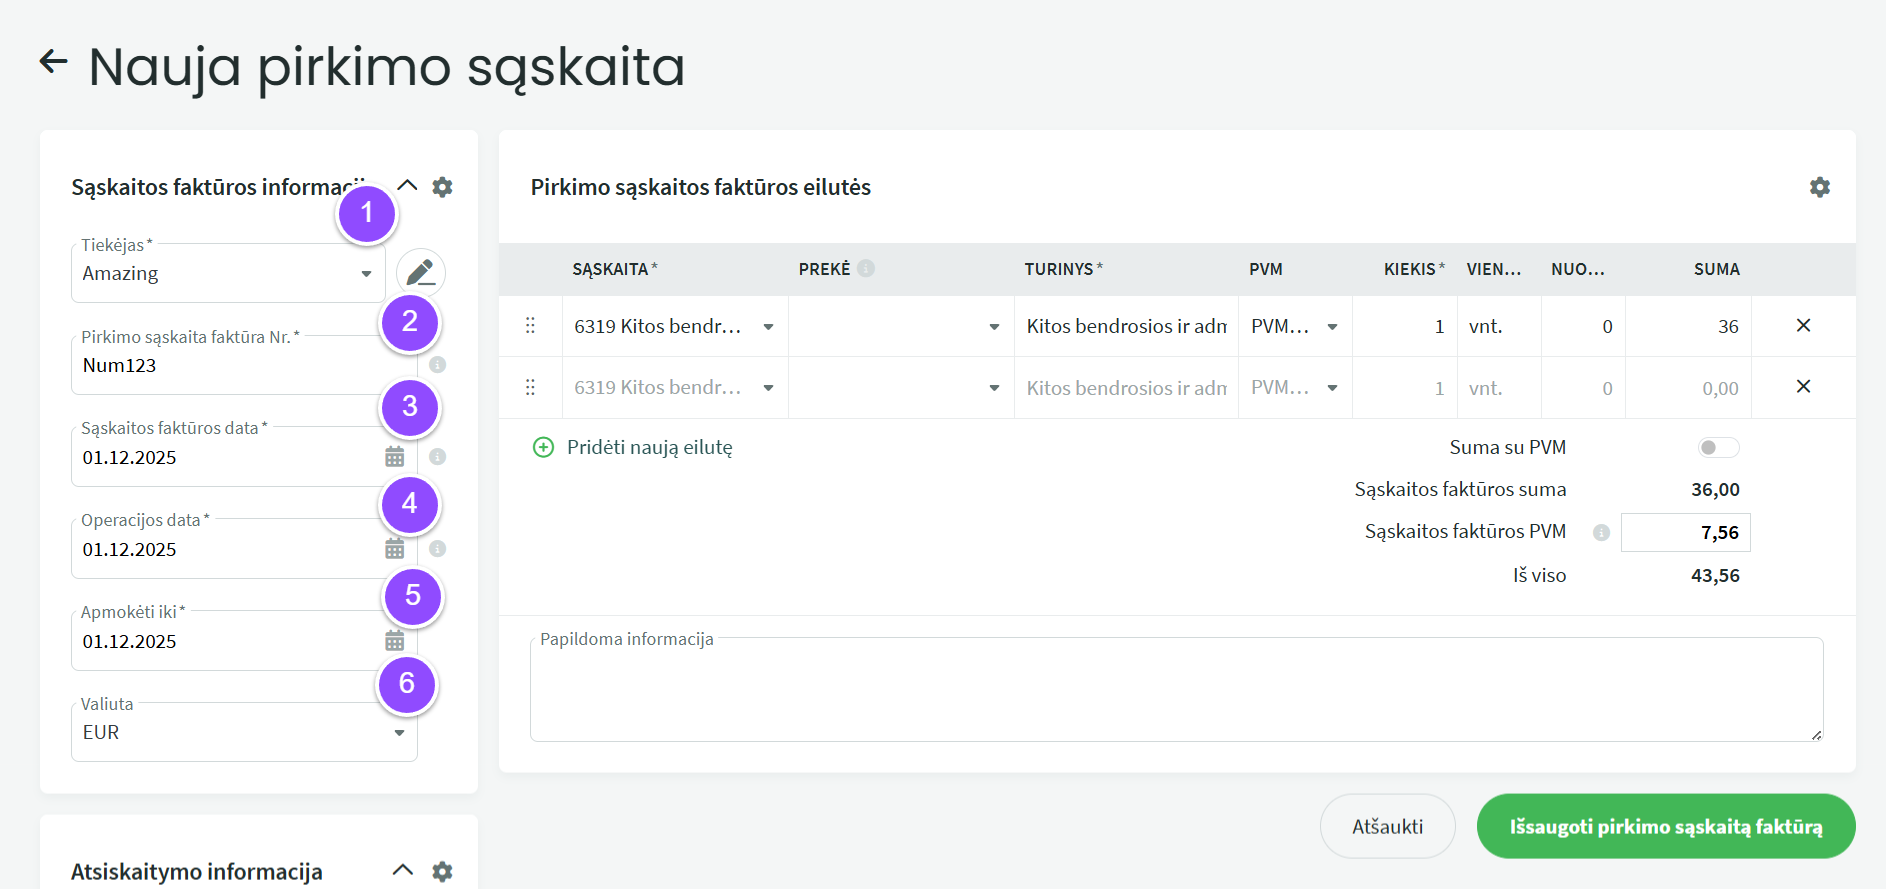This screenshot has height=889, width=1886.
Task: Click the Atšaukti button
Action: coord(1387,827)
